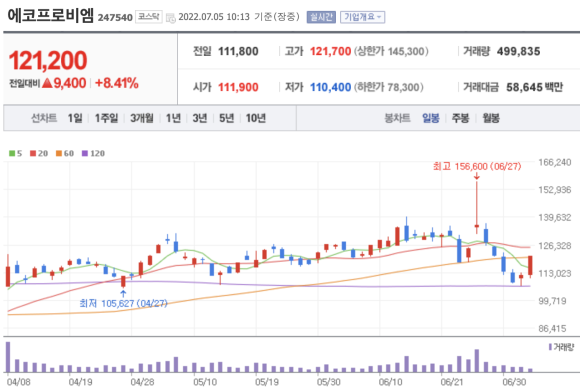Click the 실시간 real-time badge
Image resolution: width=580 pixels, height=392 pixels.
click(x=321, y=17)
